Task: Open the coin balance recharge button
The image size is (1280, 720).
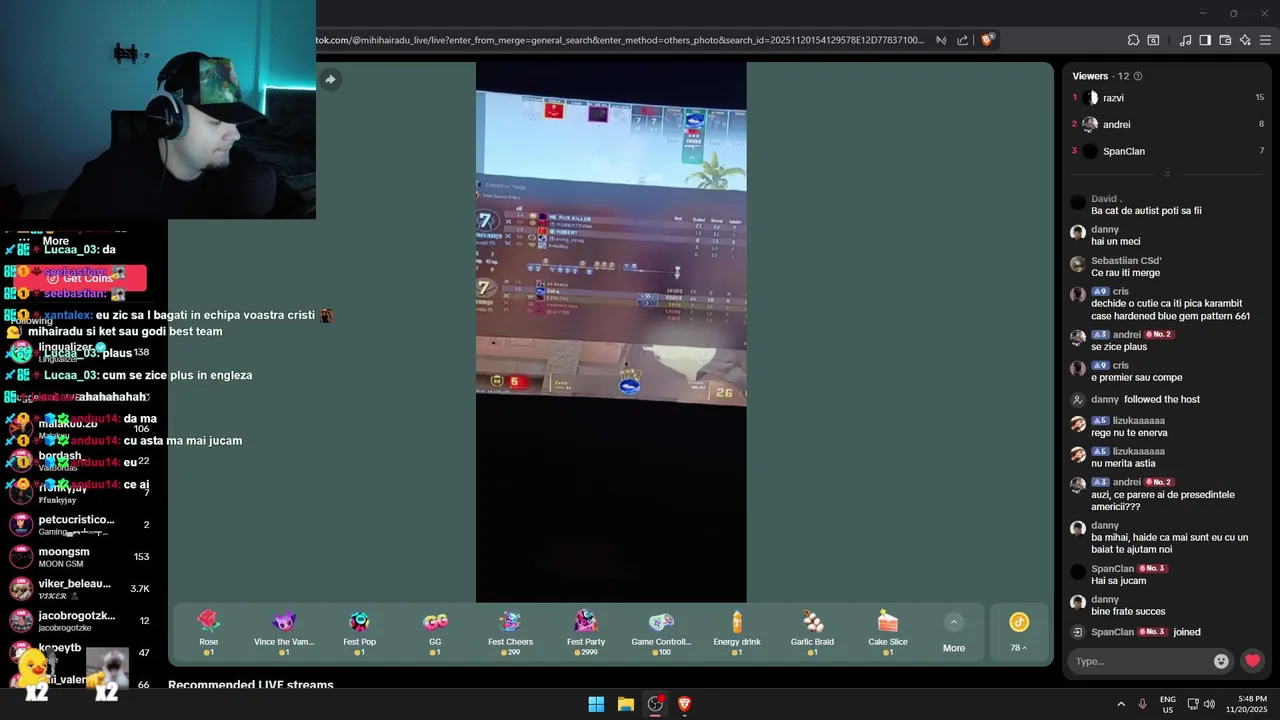Action: [1018, 633]
